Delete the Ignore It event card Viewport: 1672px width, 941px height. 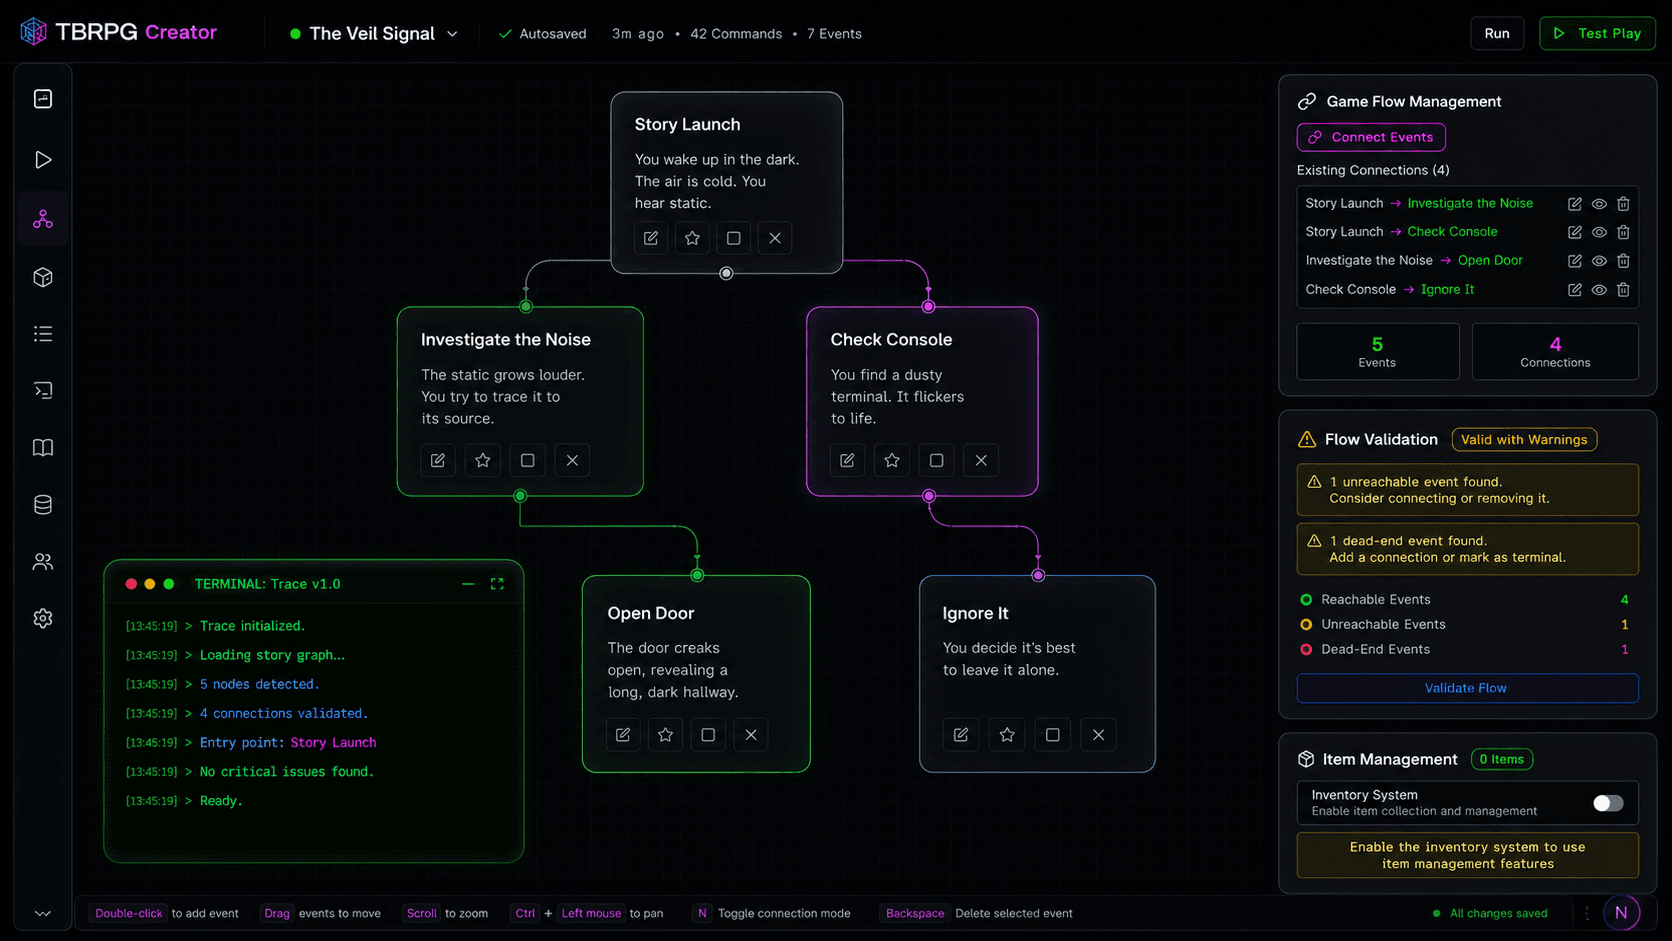pyautogui.click(x=1098, y=735)
